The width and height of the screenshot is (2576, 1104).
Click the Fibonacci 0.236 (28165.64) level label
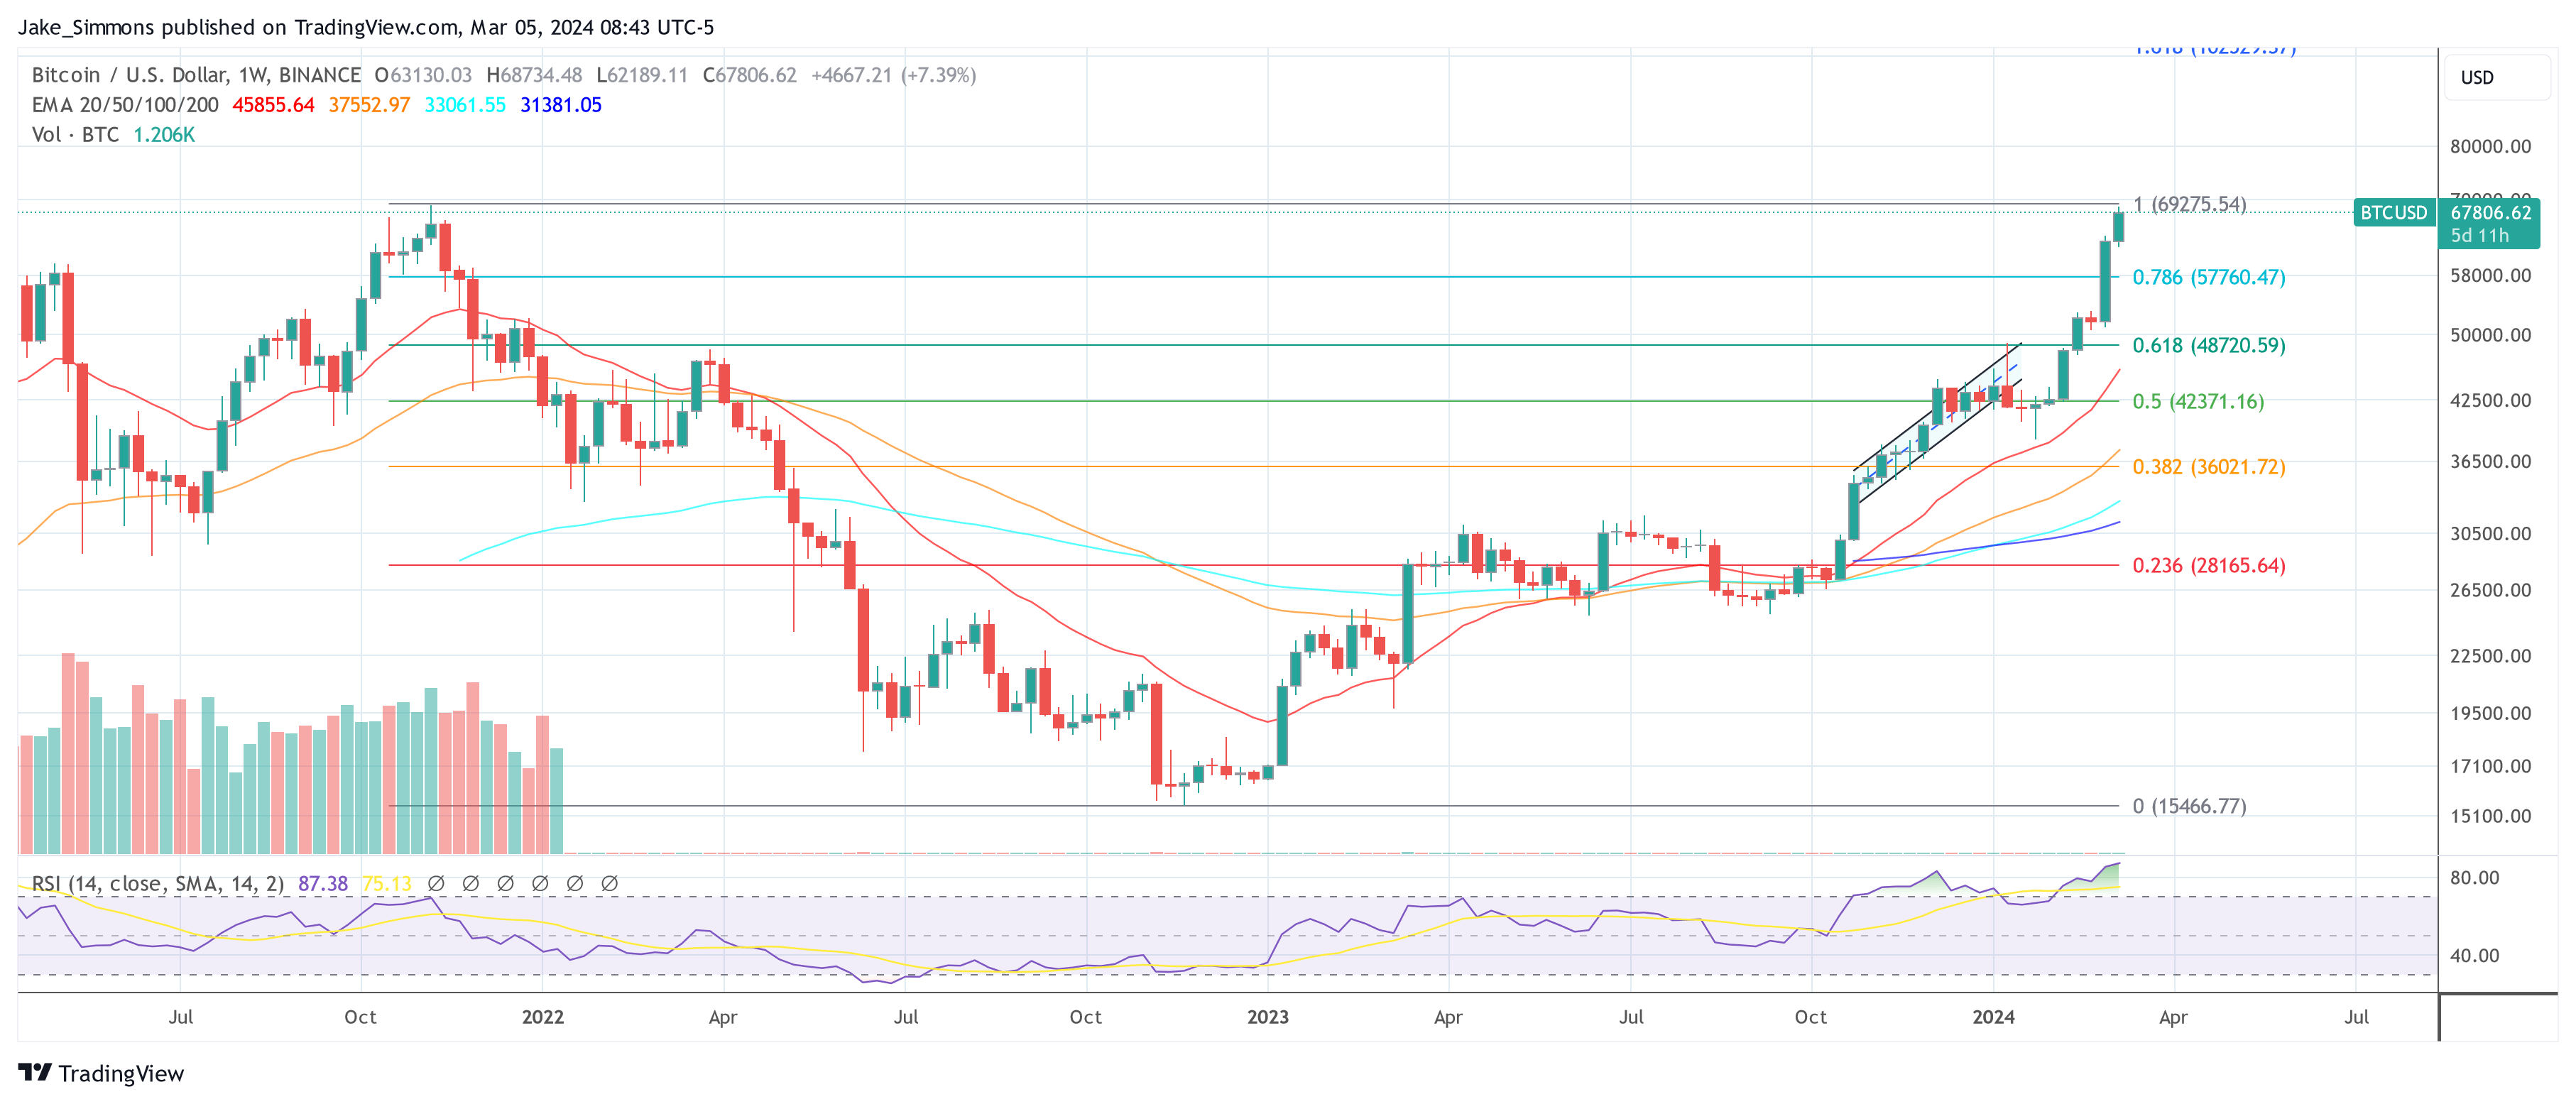2209,566
